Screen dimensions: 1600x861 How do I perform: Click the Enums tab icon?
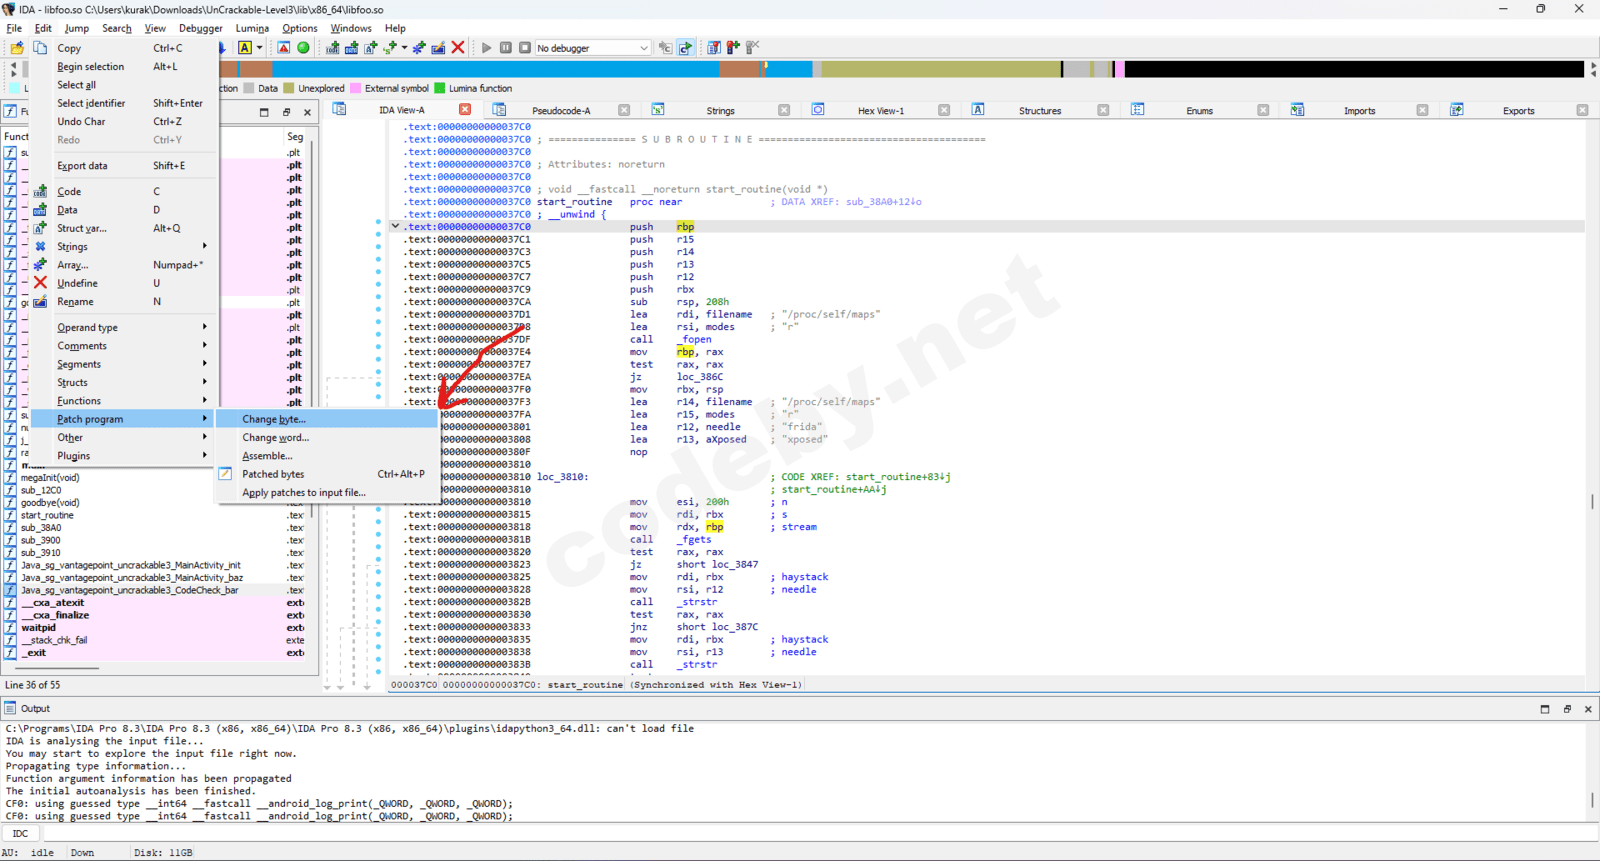coord(1138,110)
